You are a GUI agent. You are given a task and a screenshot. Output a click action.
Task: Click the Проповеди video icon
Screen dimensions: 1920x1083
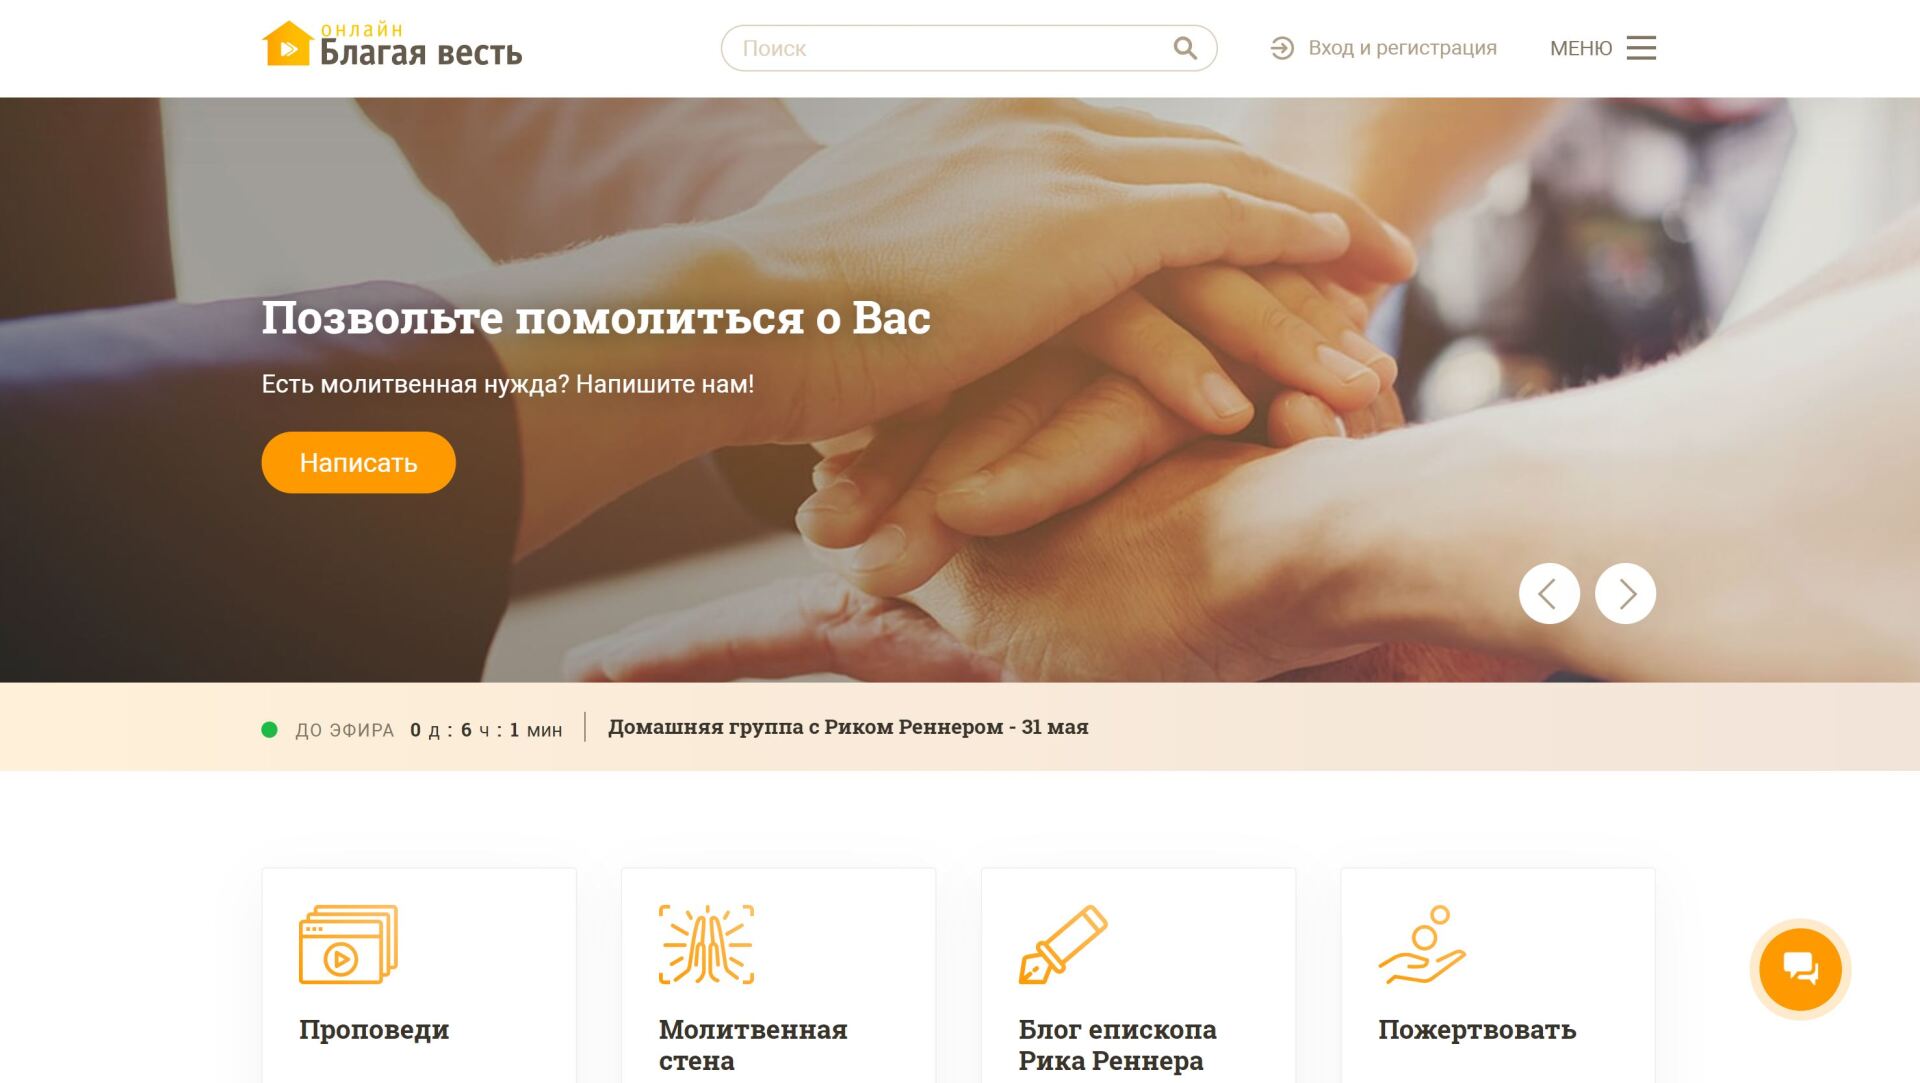coord(348,944)
